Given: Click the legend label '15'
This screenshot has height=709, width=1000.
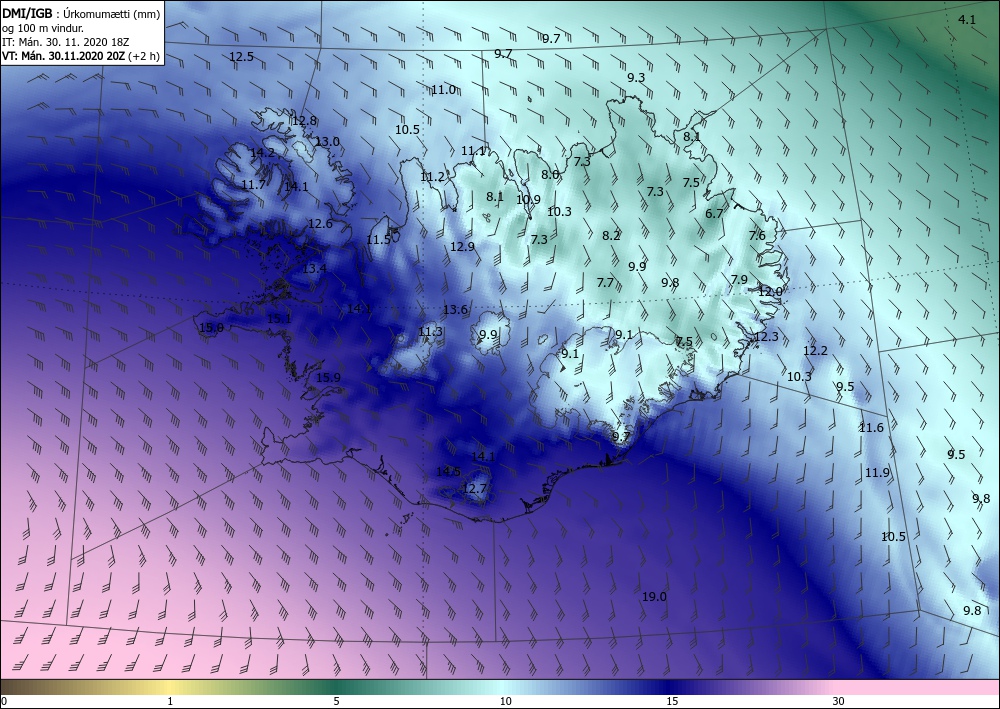Looking at the screenshot, I should tap(672, 702).
